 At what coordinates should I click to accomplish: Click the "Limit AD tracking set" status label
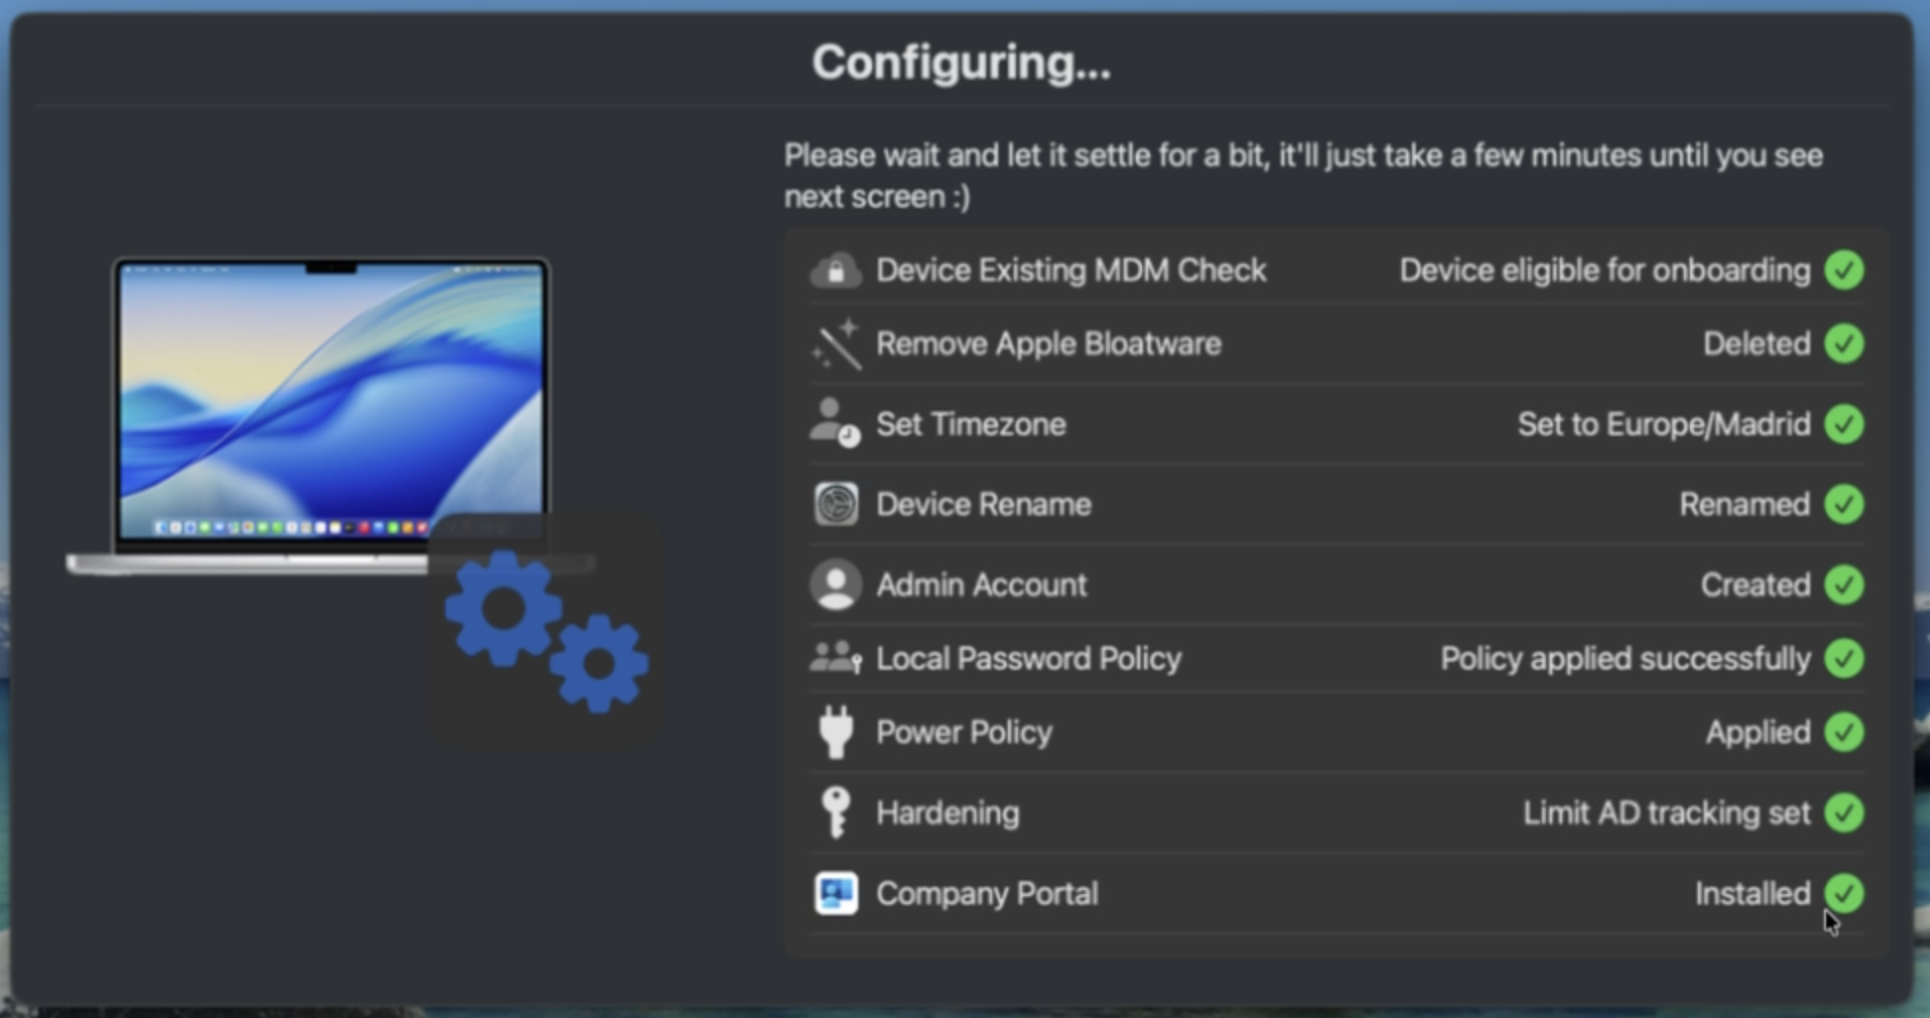[1666, 813]
